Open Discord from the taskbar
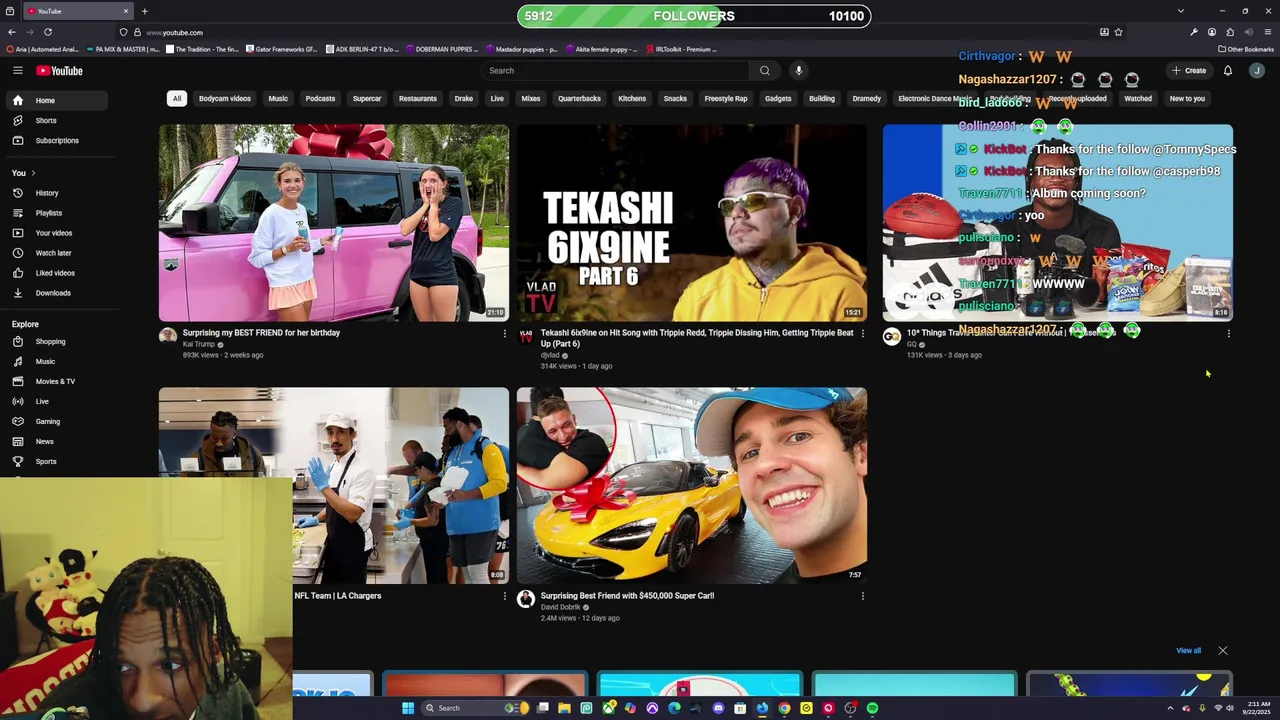Image resolution: width=1280 pixels, height=720 pixels. [718, 708]
